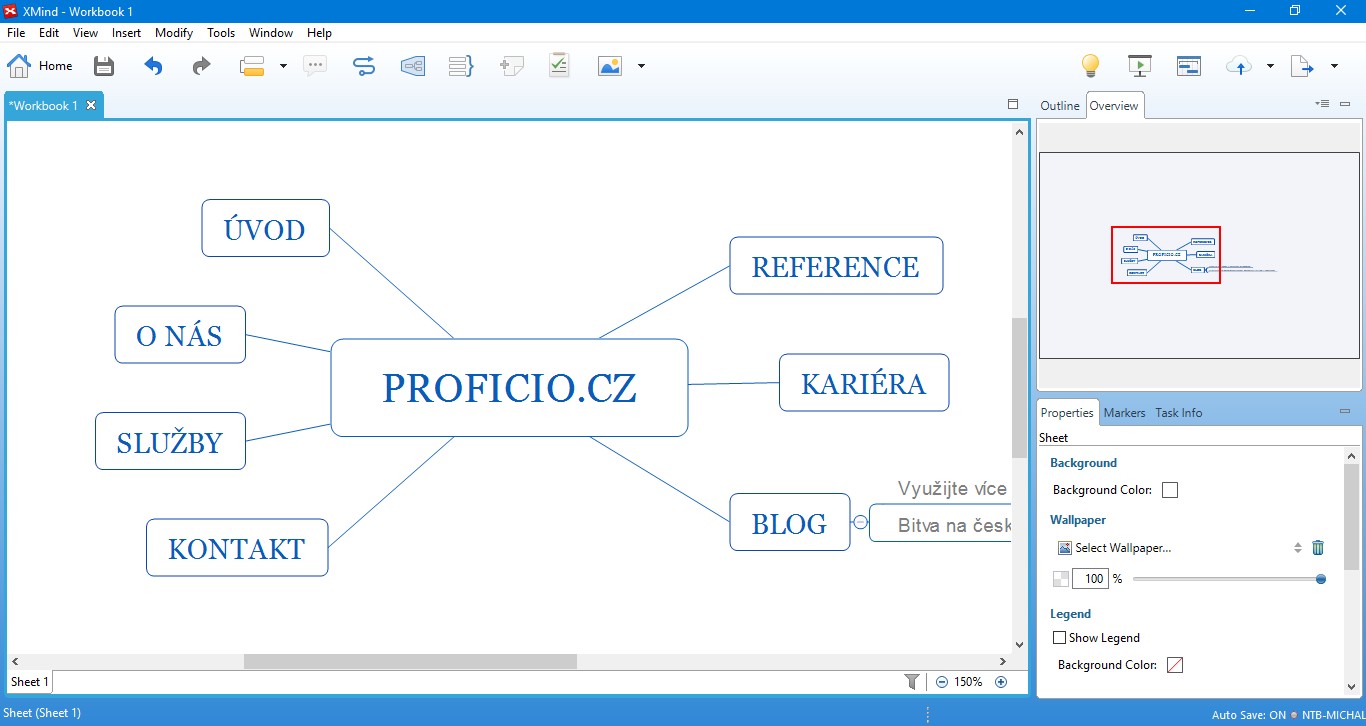Zoom out with the minus button
The height and width of the screenshot is (726, 1366).
tap(941, 682)
